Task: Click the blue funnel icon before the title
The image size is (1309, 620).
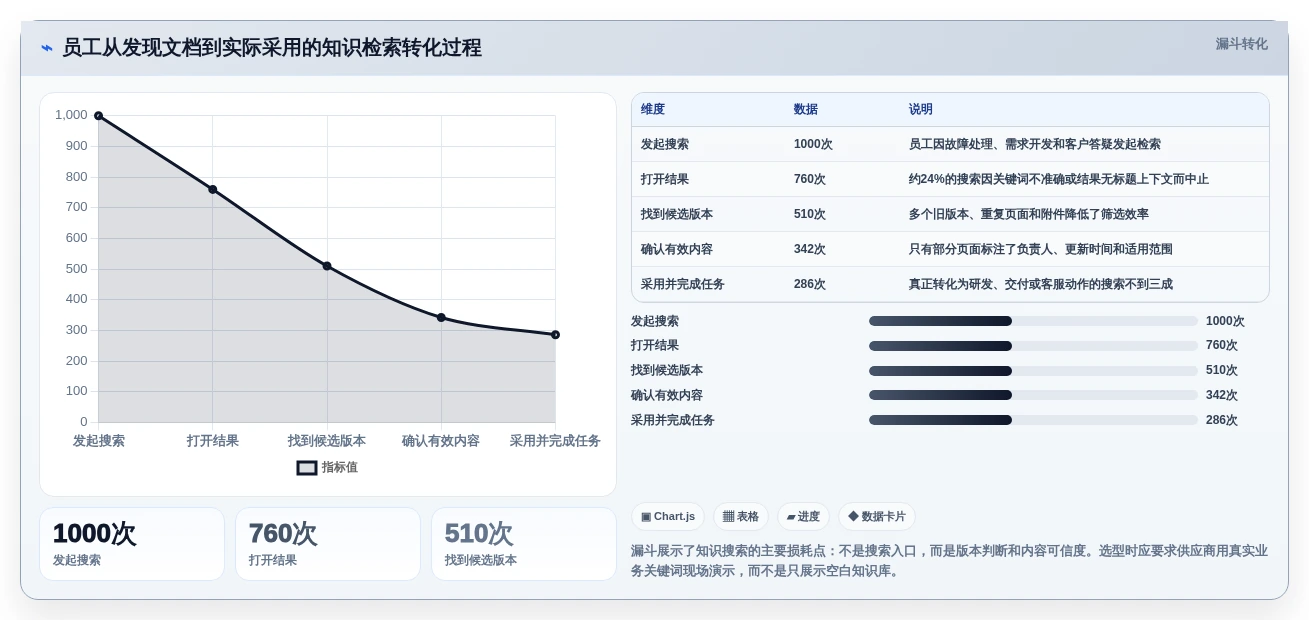Action: coord(47,48)
